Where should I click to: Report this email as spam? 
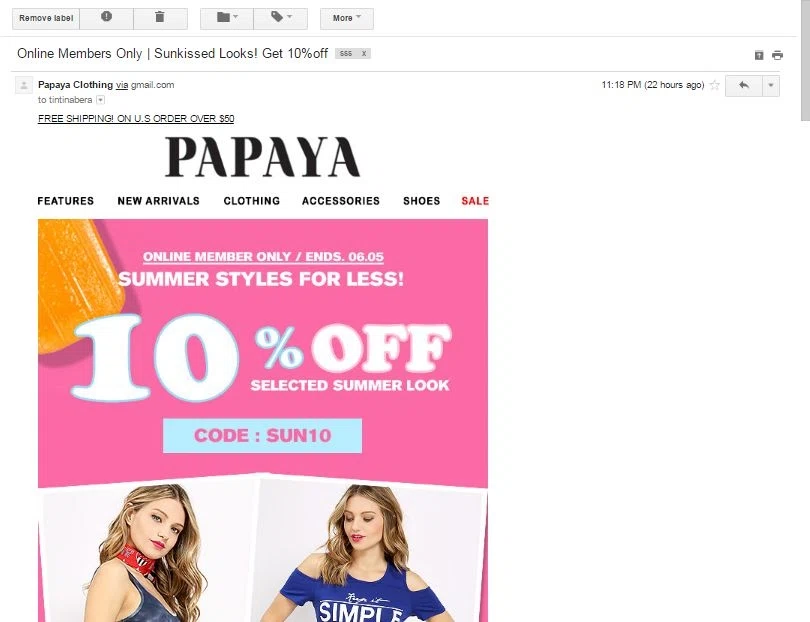click(x=106, y=19)
